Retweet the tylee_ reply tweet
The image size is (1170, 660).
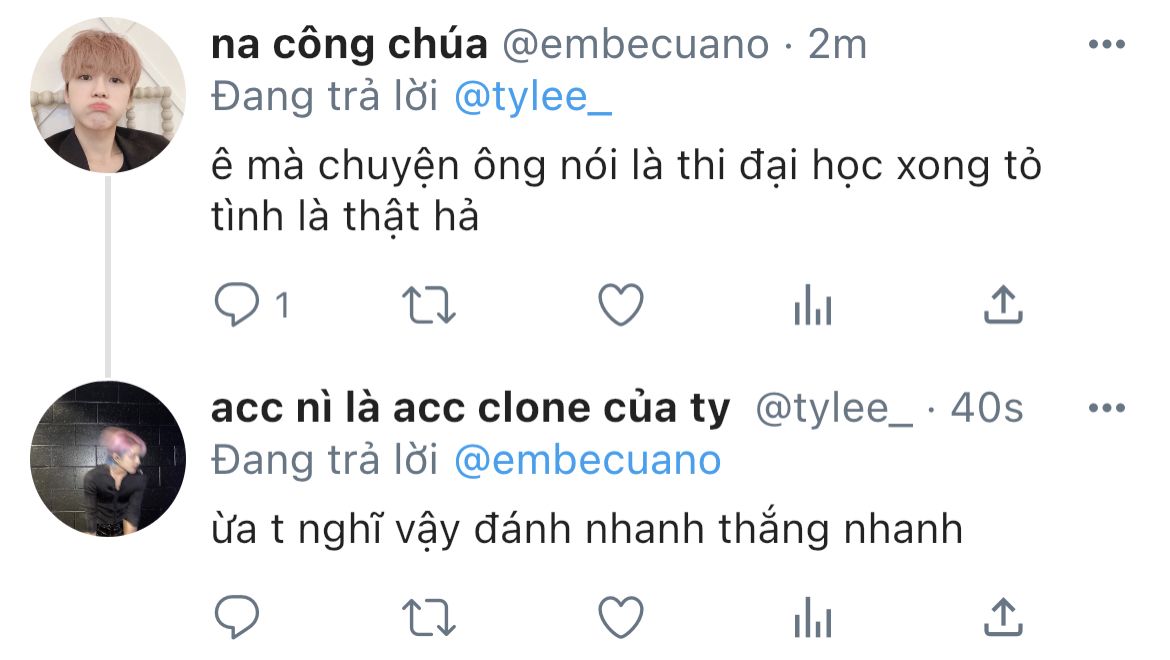428,617
